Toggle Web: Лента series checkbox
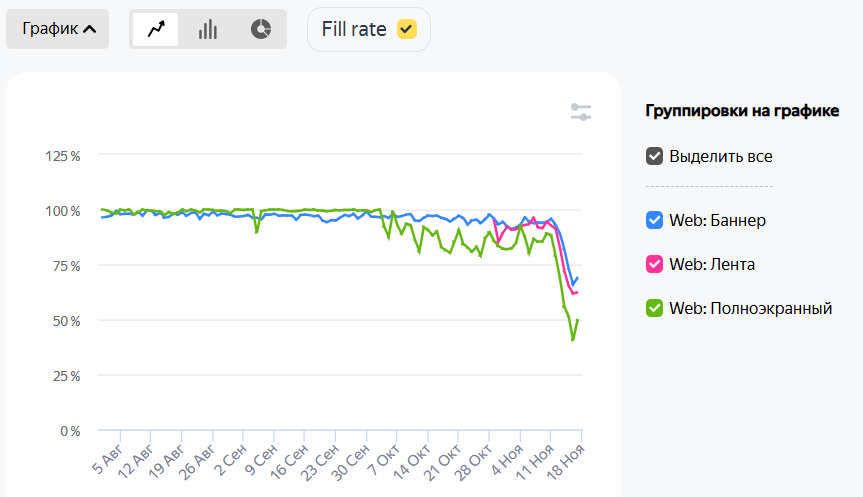863x497 pixels. 655,264
